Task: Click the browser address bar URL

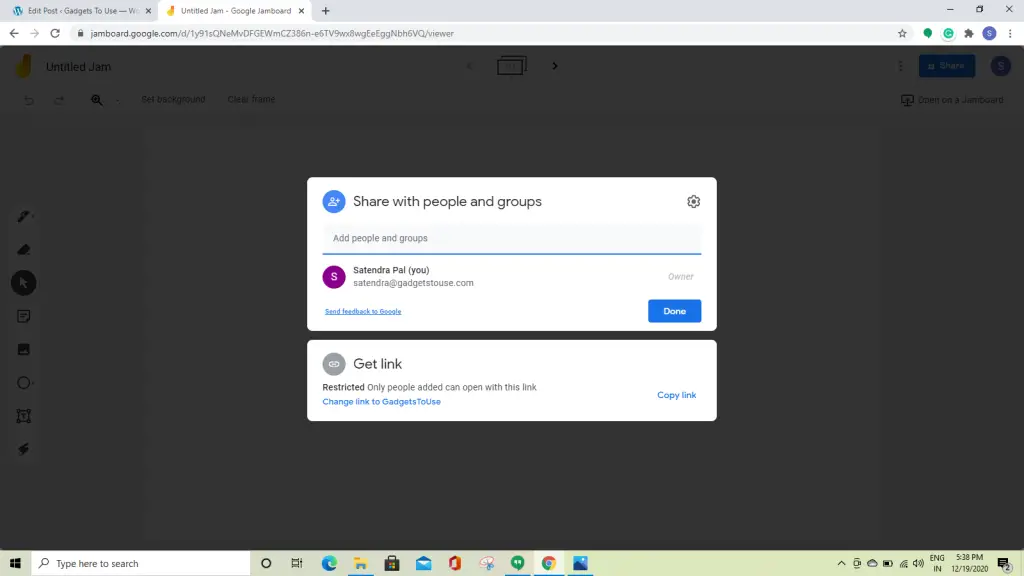Action: pos(272,33)
